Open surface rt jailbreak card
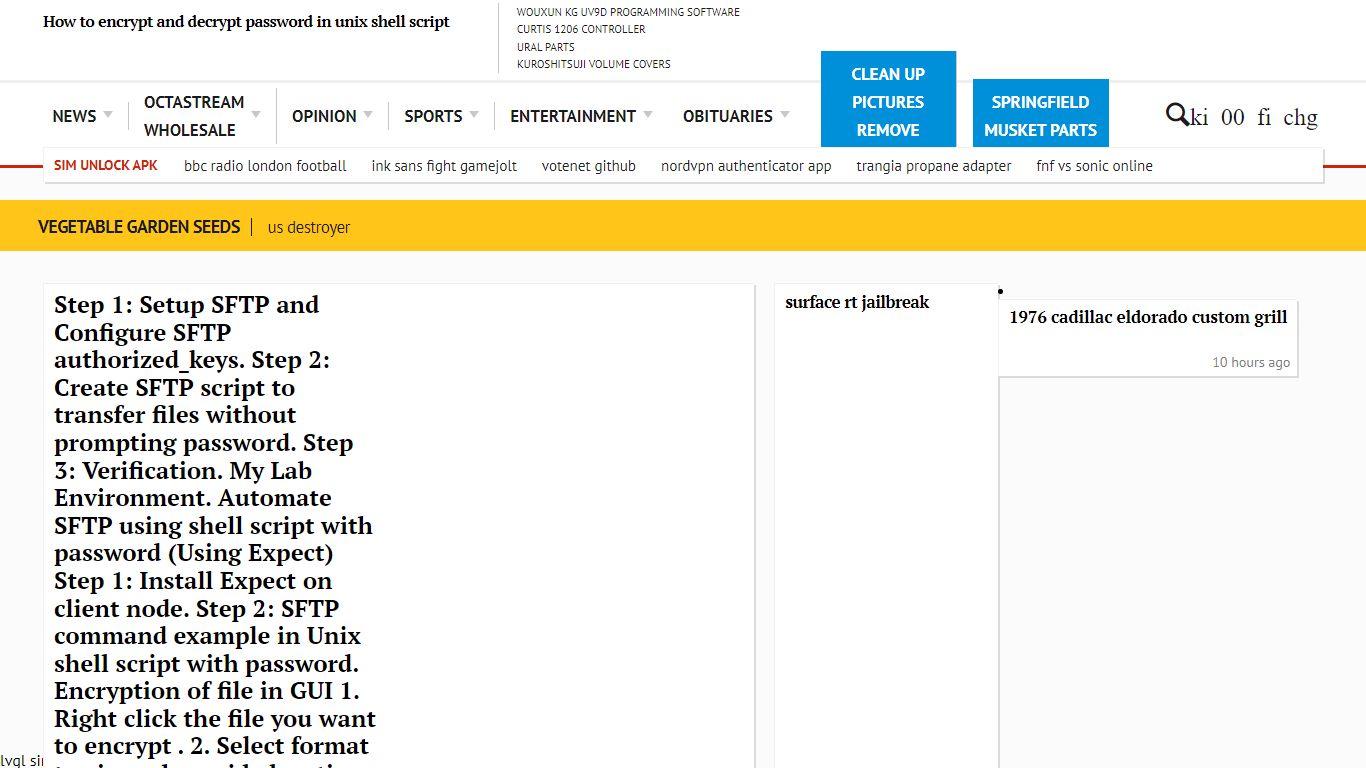Screen dimensions: 1366x768 [x=857, y=302]
